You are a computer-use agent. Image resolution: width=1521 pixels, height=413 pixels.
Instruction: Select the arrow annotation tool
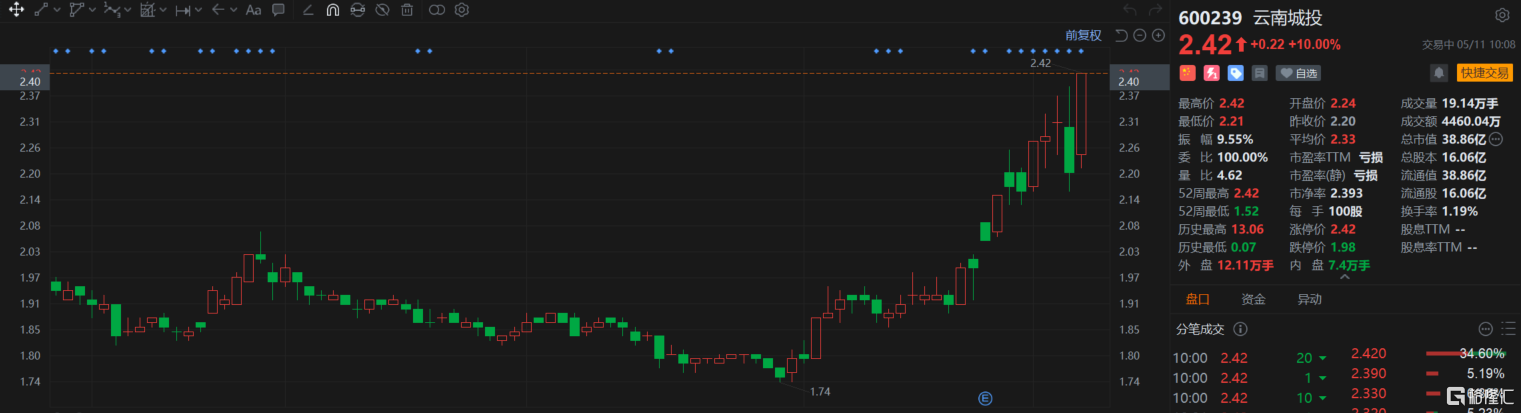tap(219, 10)
